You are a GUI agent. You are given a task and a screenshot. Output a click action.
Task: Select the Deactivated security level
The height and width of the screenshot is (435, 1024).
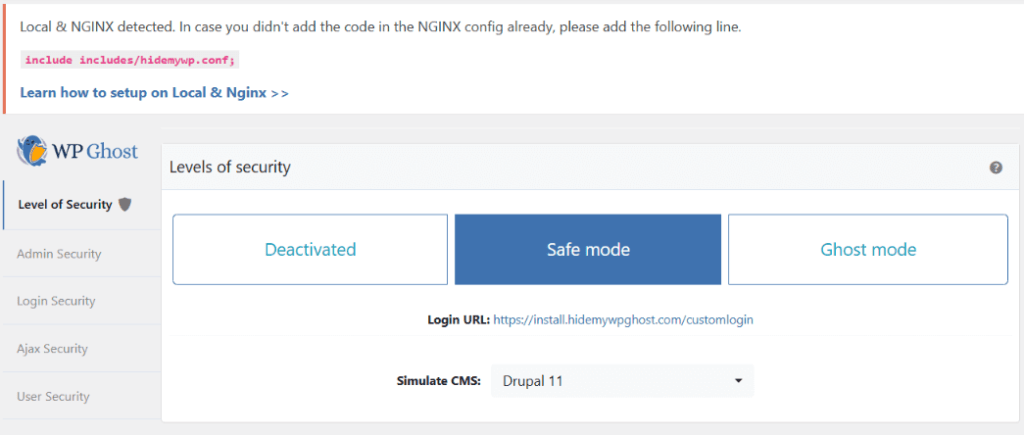tap(310, 249)
